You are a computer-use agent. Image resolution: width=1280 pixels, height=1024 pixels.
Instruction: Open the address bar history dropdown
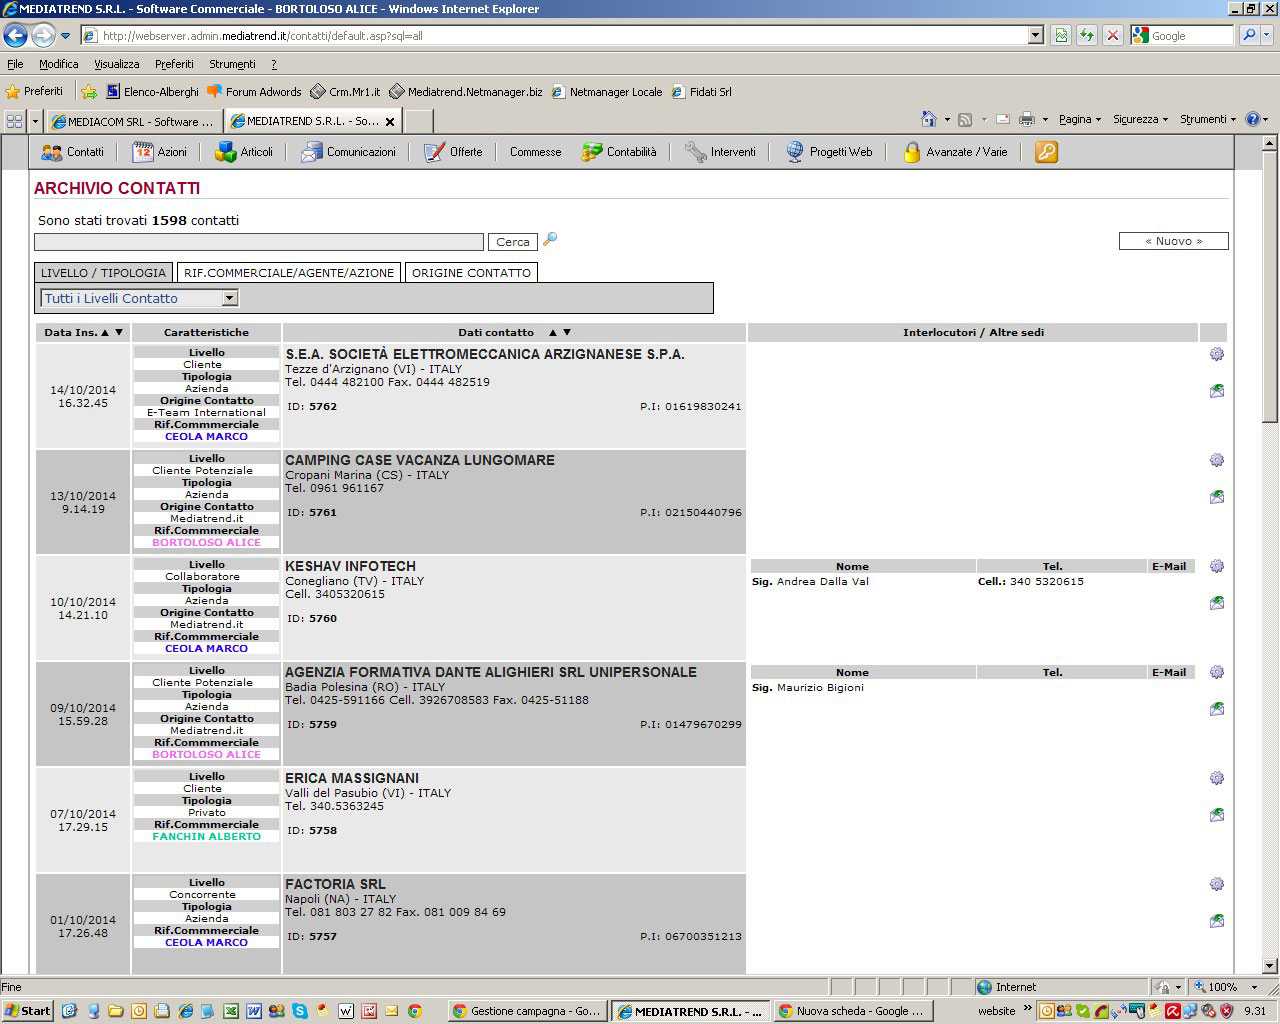coord(1035,36)
